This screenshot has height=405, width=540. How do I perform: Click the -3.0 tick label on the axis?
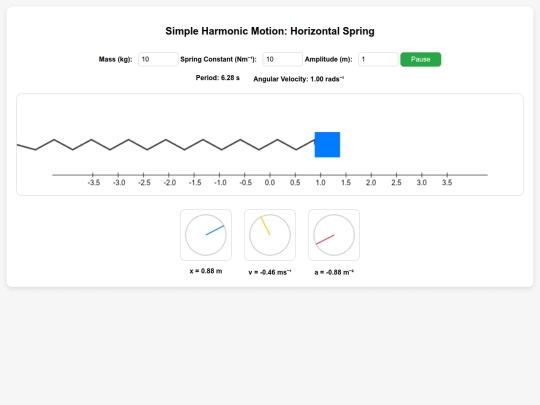[119, 183]
